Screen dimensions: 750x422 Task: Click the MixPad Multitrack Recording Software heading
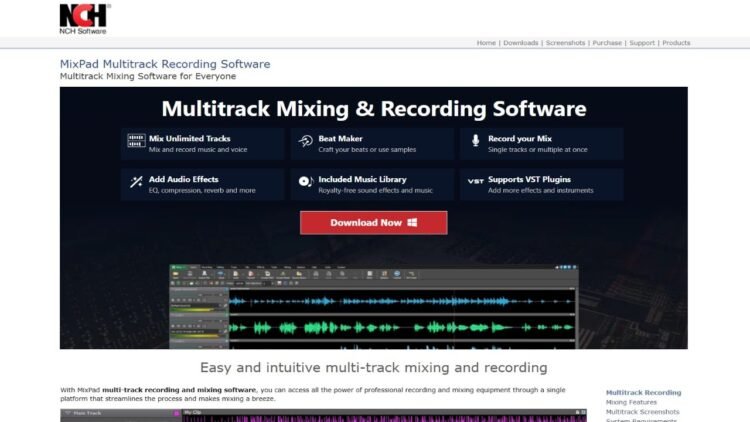pyautogui.click(x=165, y=64)
